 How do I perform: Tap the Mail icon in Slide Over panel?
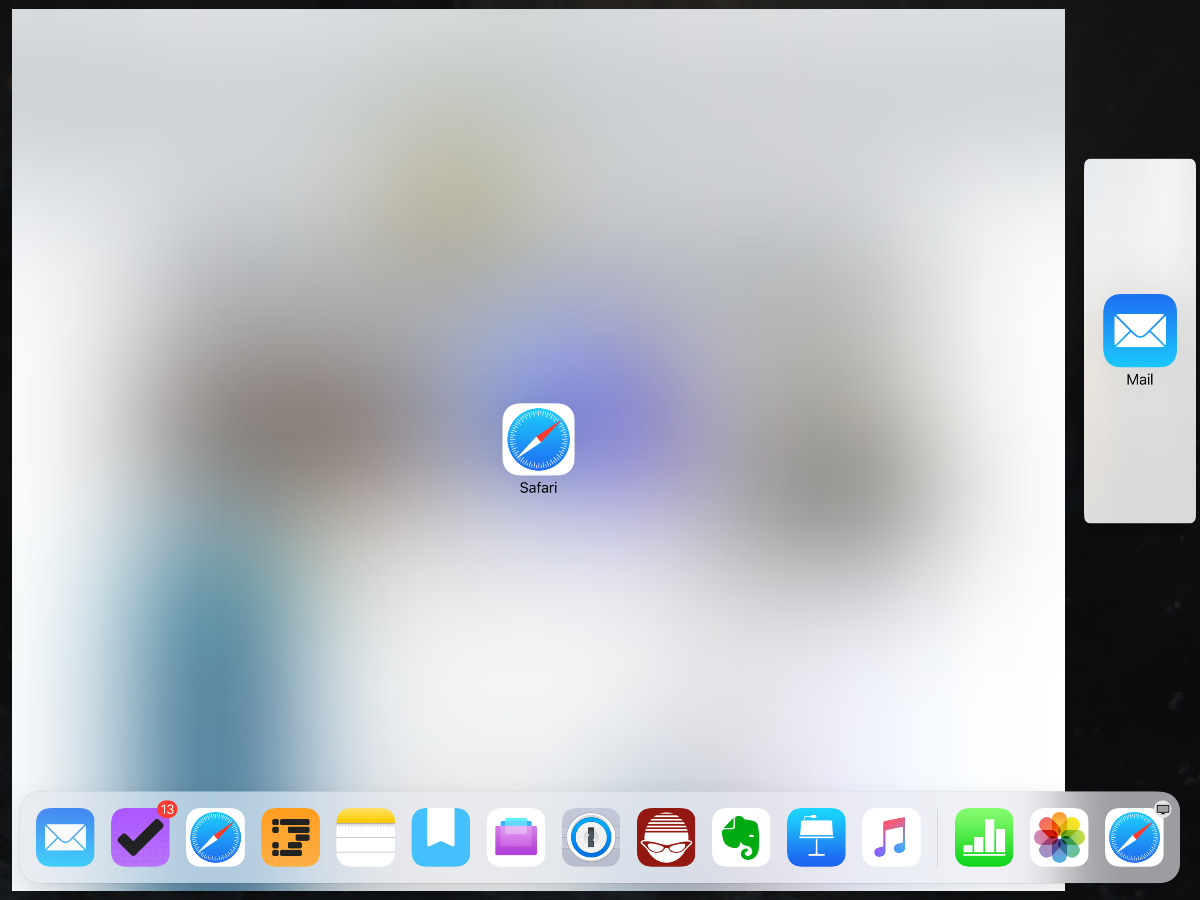[1140, 330]
